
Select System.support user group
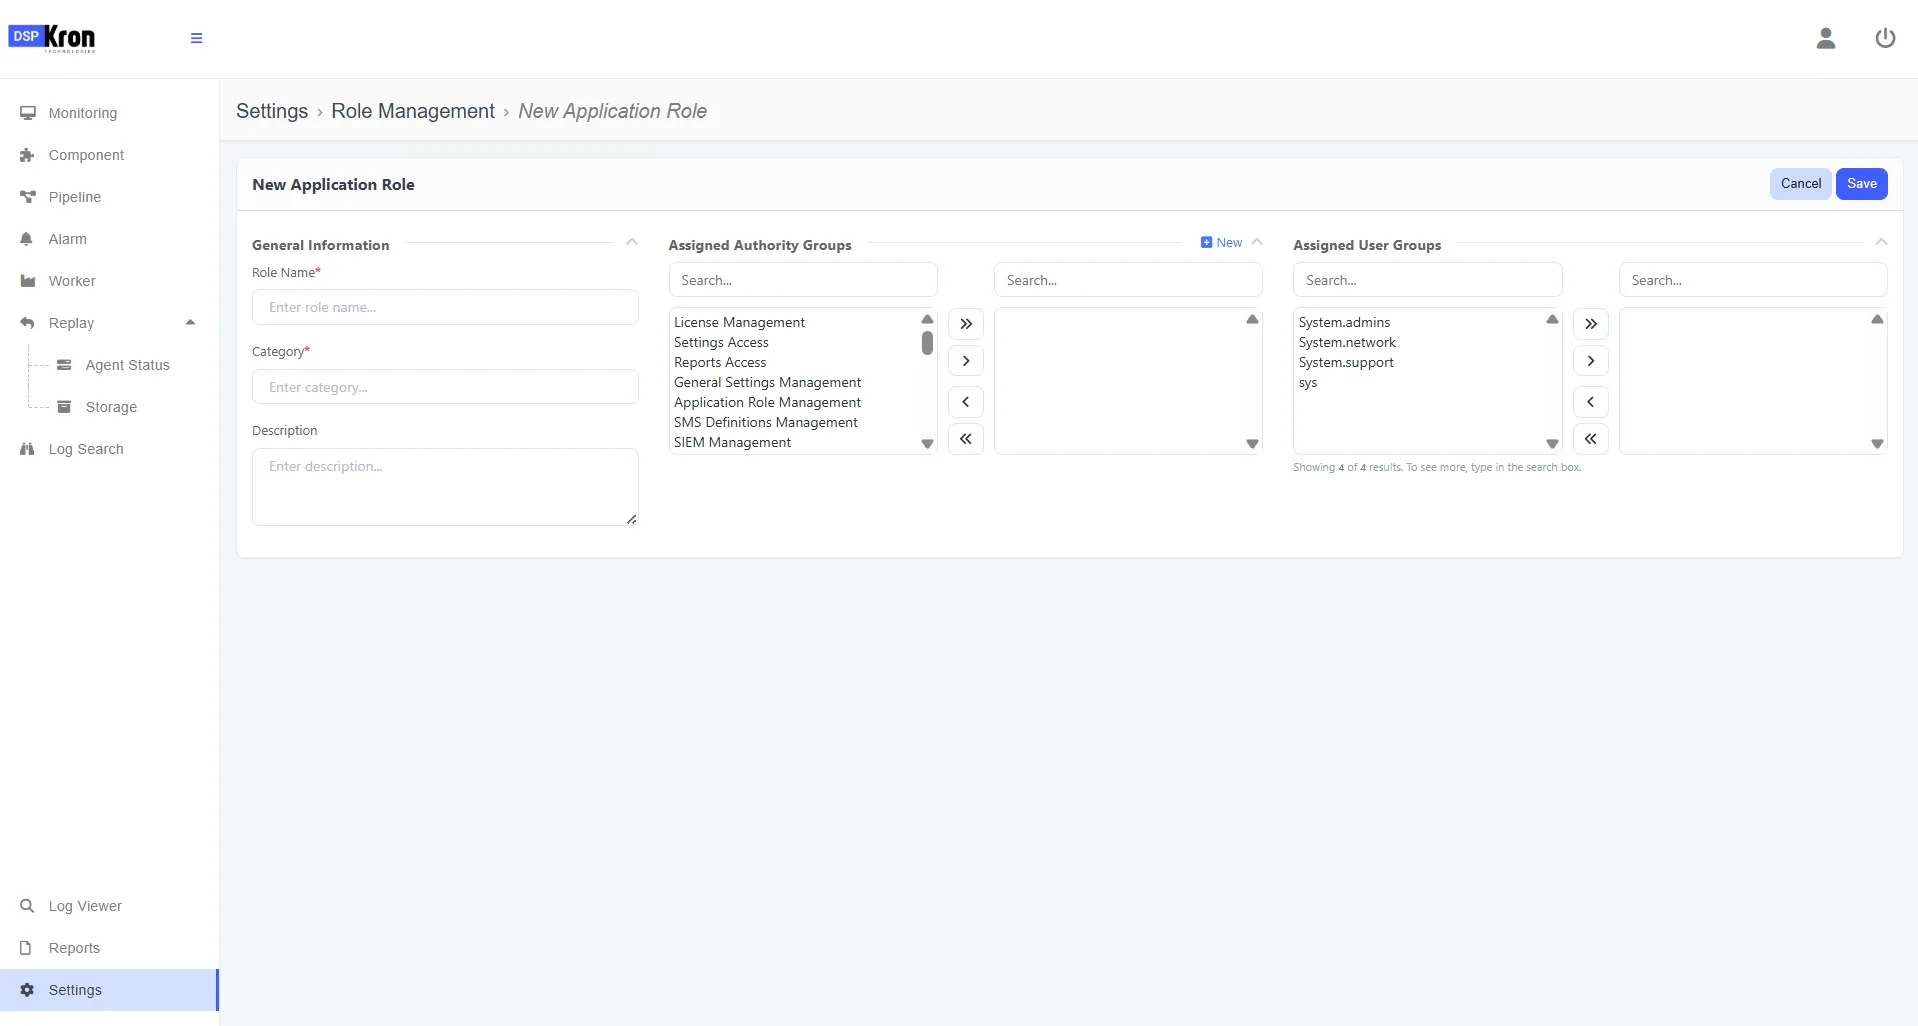(1346, 362)
